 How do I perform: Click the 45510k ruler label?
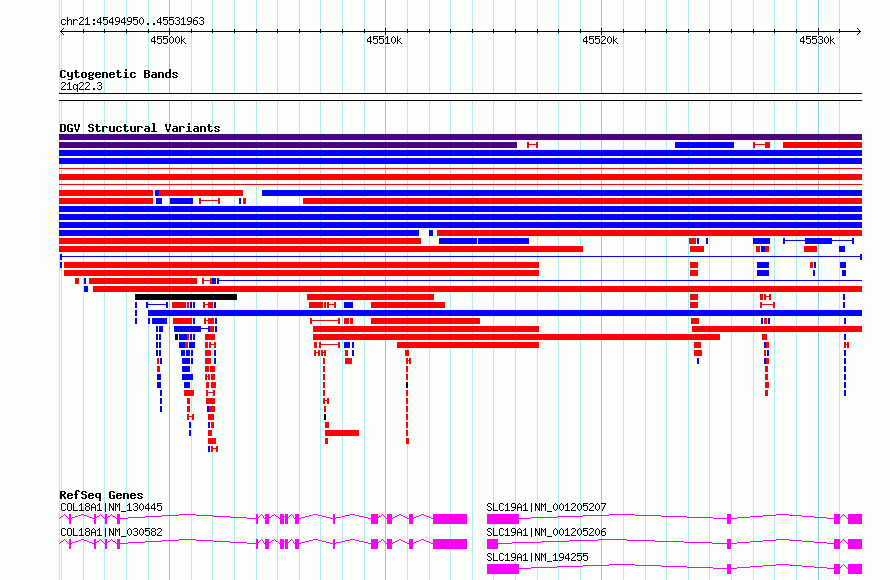point(384,40)
